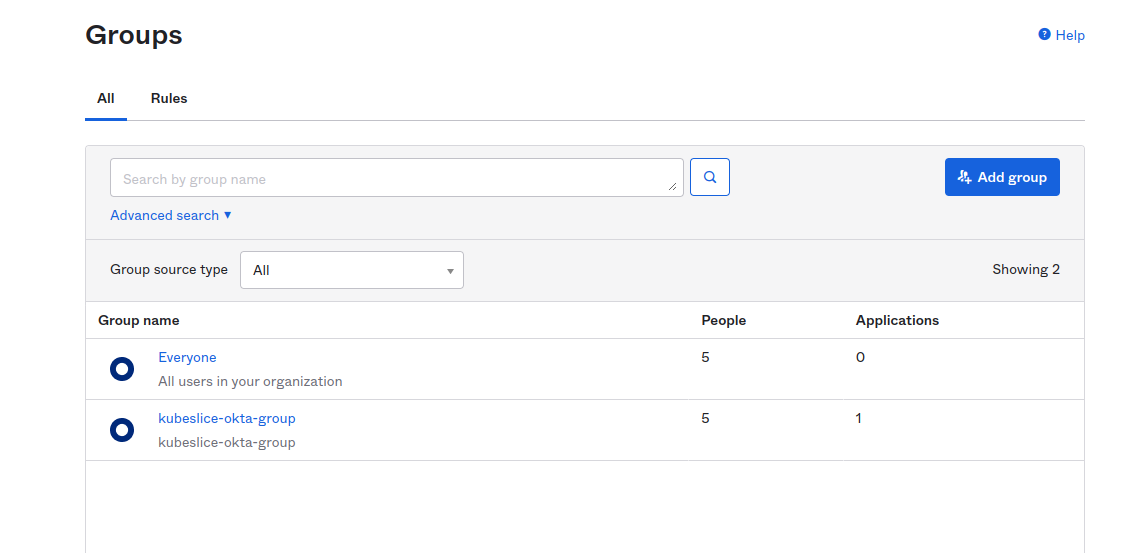Screen dimensions: 1142x553
Task: Open the kubeslice-okta-group link
Action: coord(227,418)
